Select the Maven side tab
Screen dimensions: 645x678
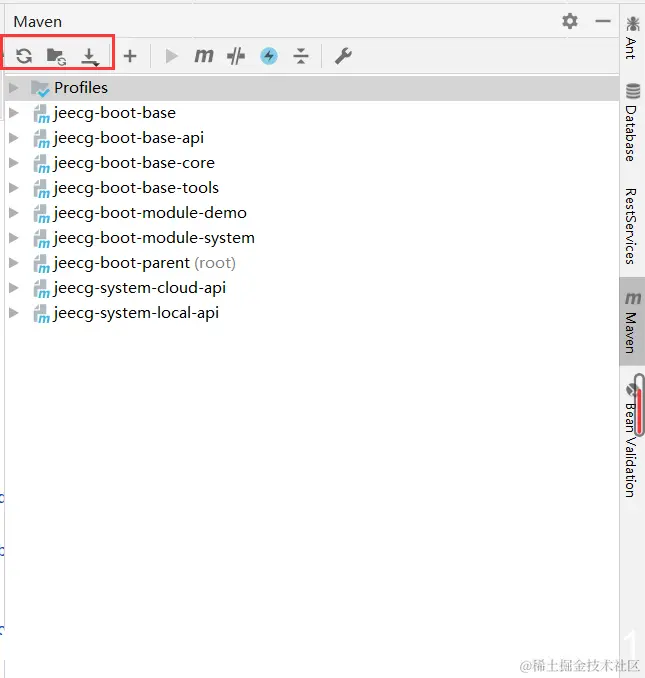coord(632,322)
